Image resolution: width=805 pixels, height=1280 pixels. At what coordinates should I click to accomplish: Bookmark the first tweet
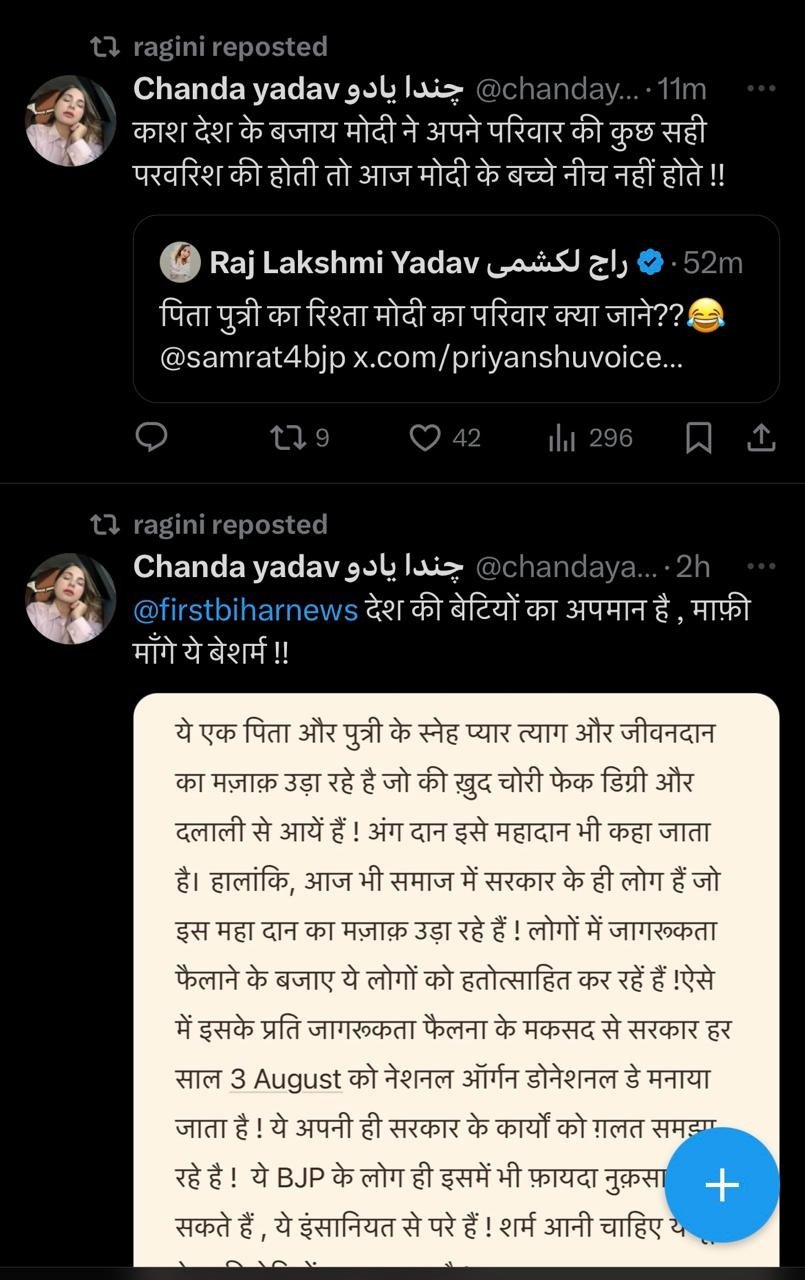click(699, 438)
